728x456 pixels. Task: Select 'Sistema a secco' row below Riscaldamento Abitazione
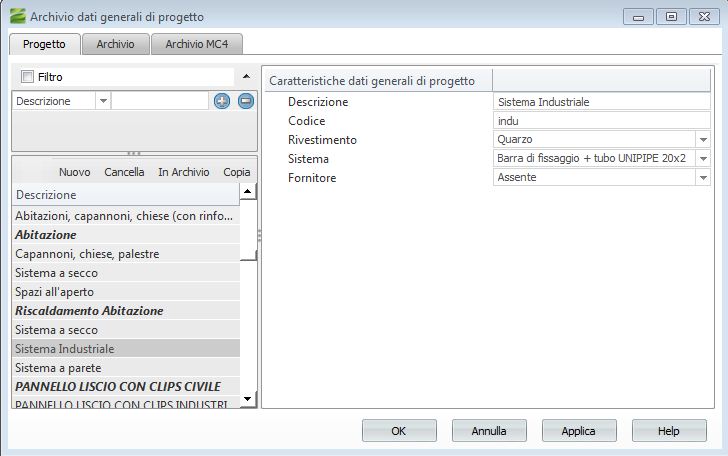(125, 330)
